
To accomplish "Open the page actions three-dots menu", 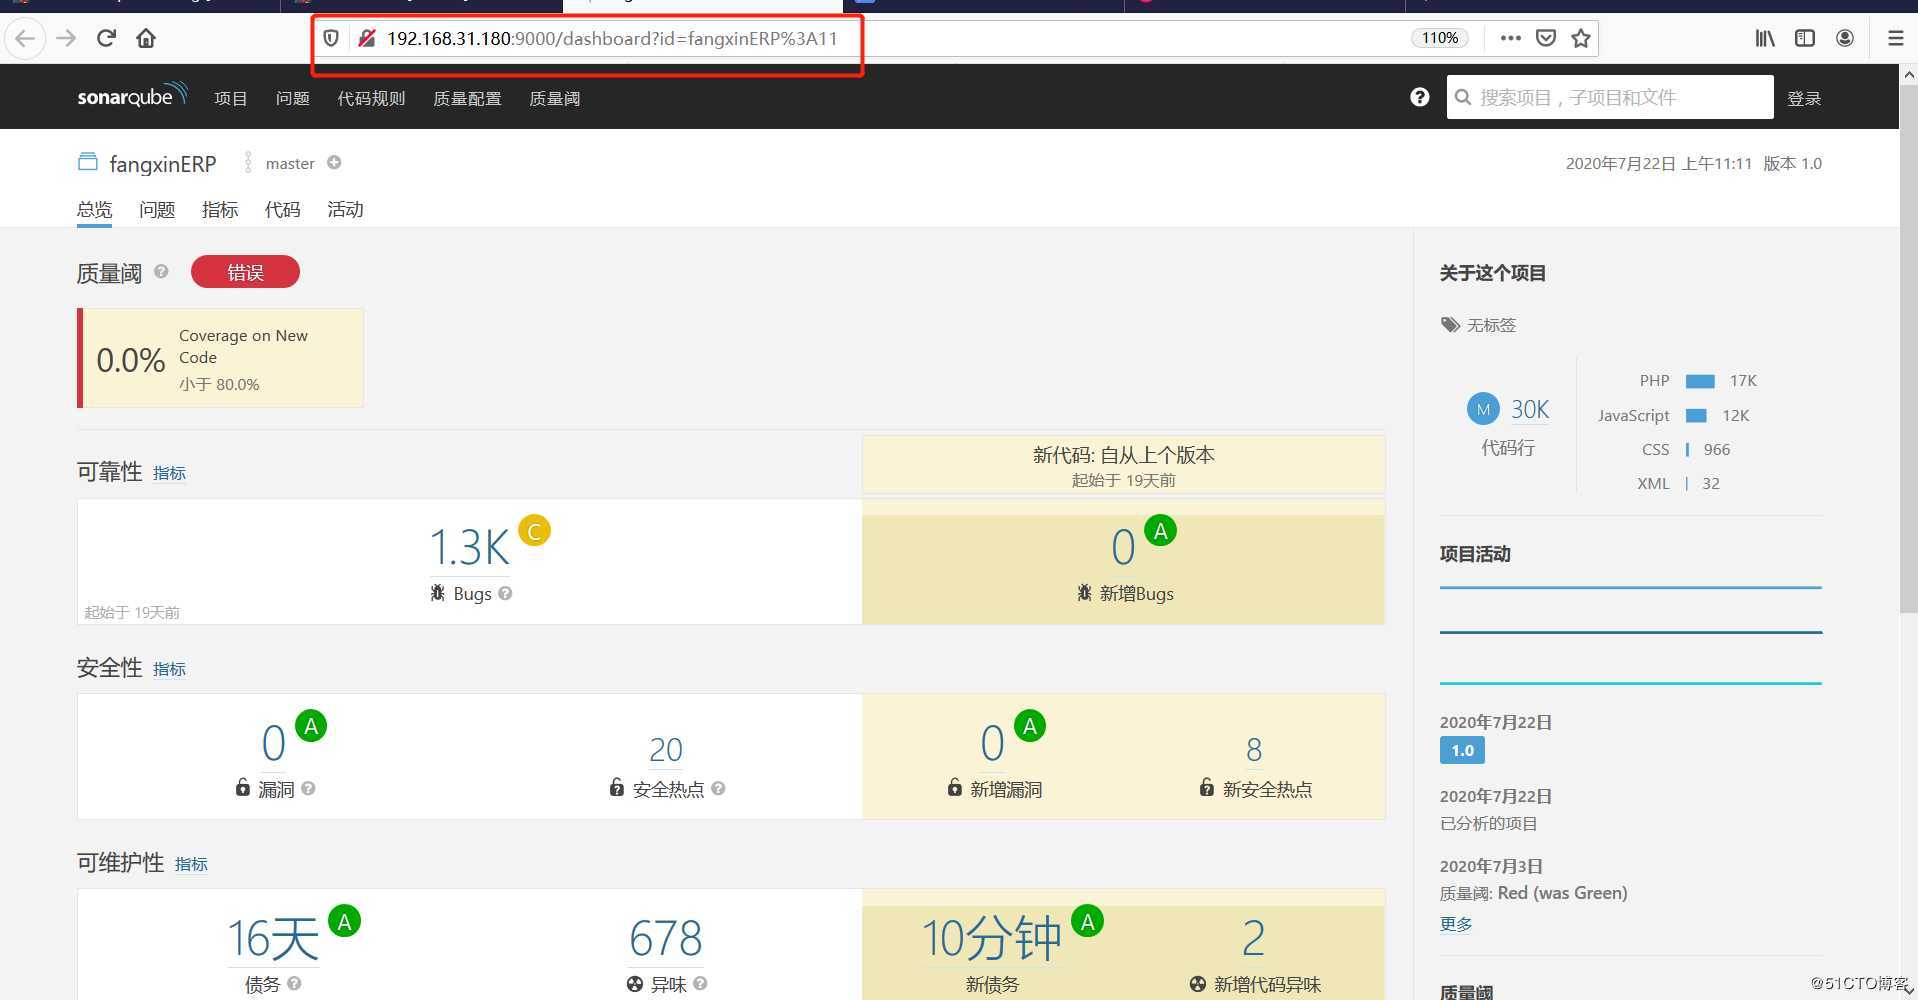I will 1510,38.
